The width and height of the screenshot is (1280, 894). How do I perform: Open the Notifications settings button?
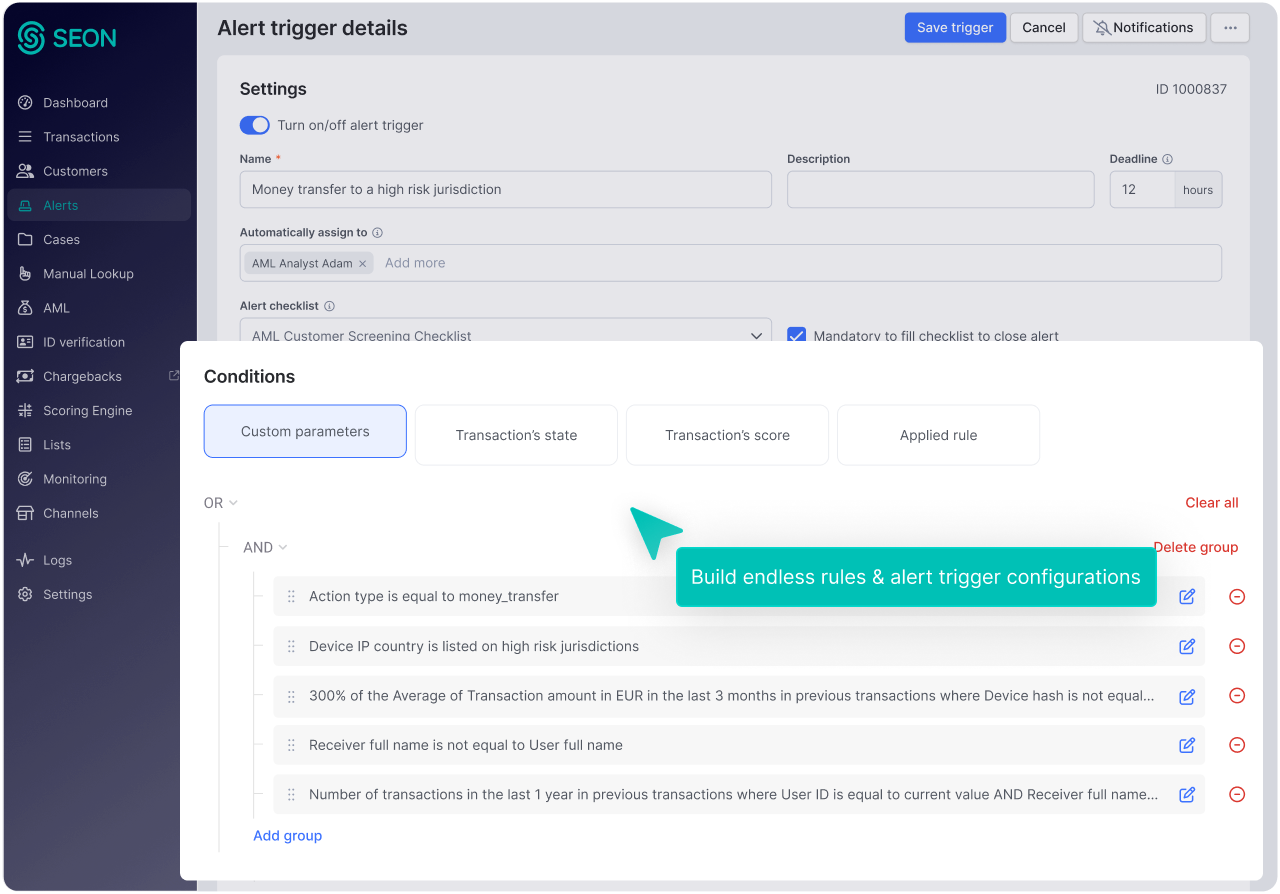click(1143, 28)
